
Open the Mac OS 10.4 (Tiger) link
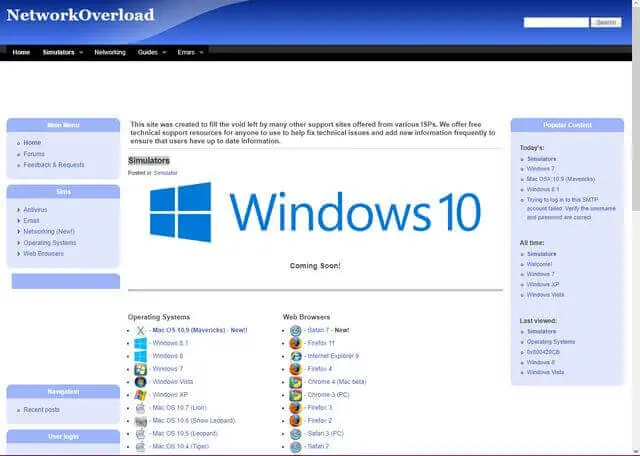(x=180, y=446)
